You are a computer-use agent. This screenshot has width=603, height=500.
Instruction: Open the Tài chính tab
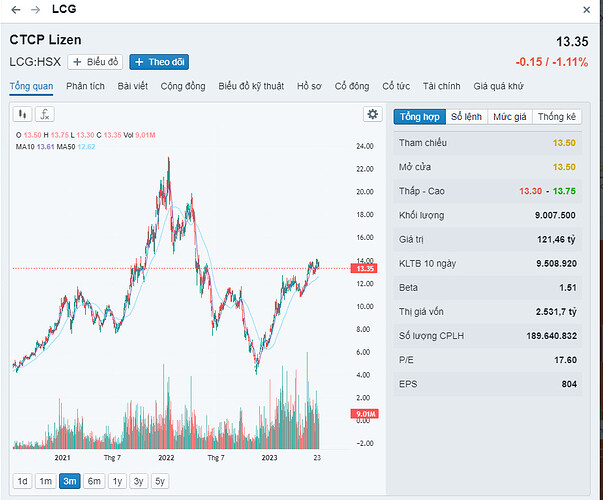pyautogui.click(x=443, y=87)
